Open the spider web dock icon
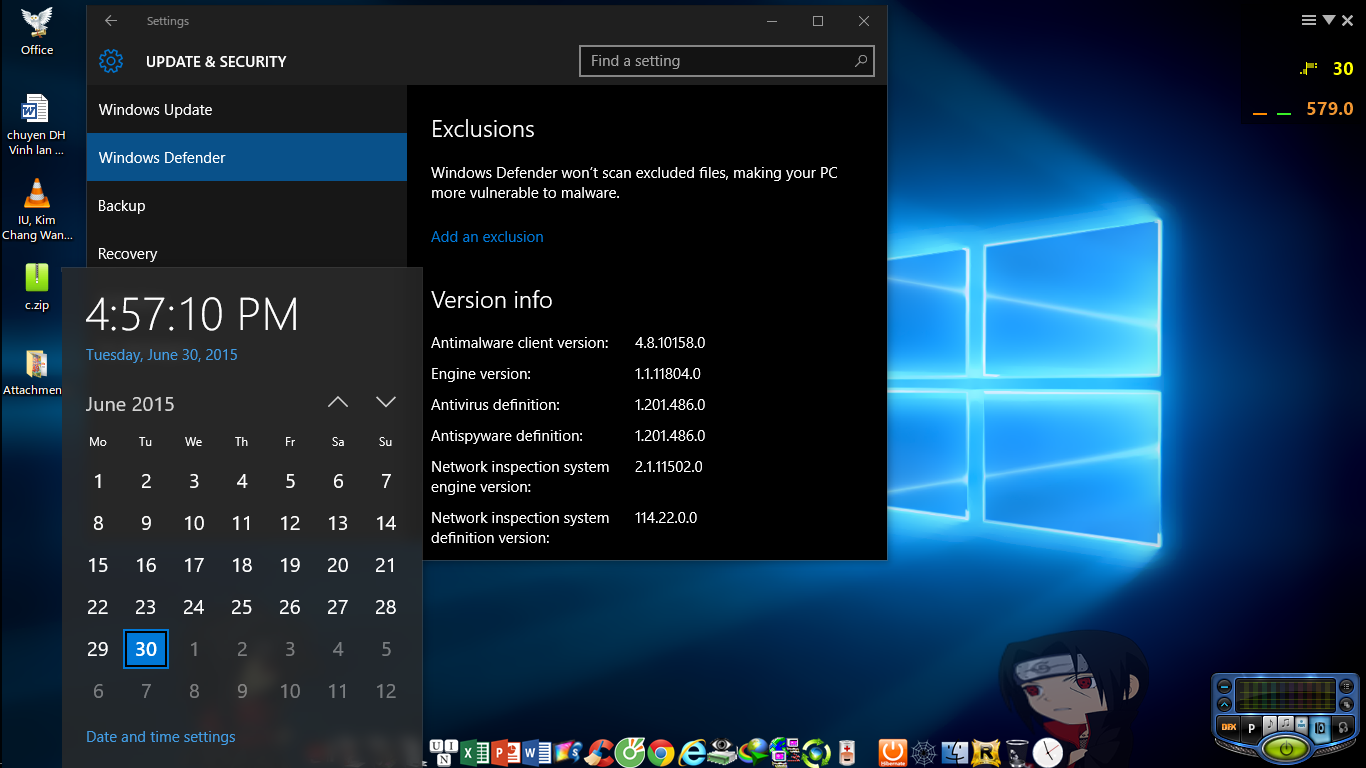This screenshot has width=1366, height=768. pyautogui.click(x=924, y=751)
